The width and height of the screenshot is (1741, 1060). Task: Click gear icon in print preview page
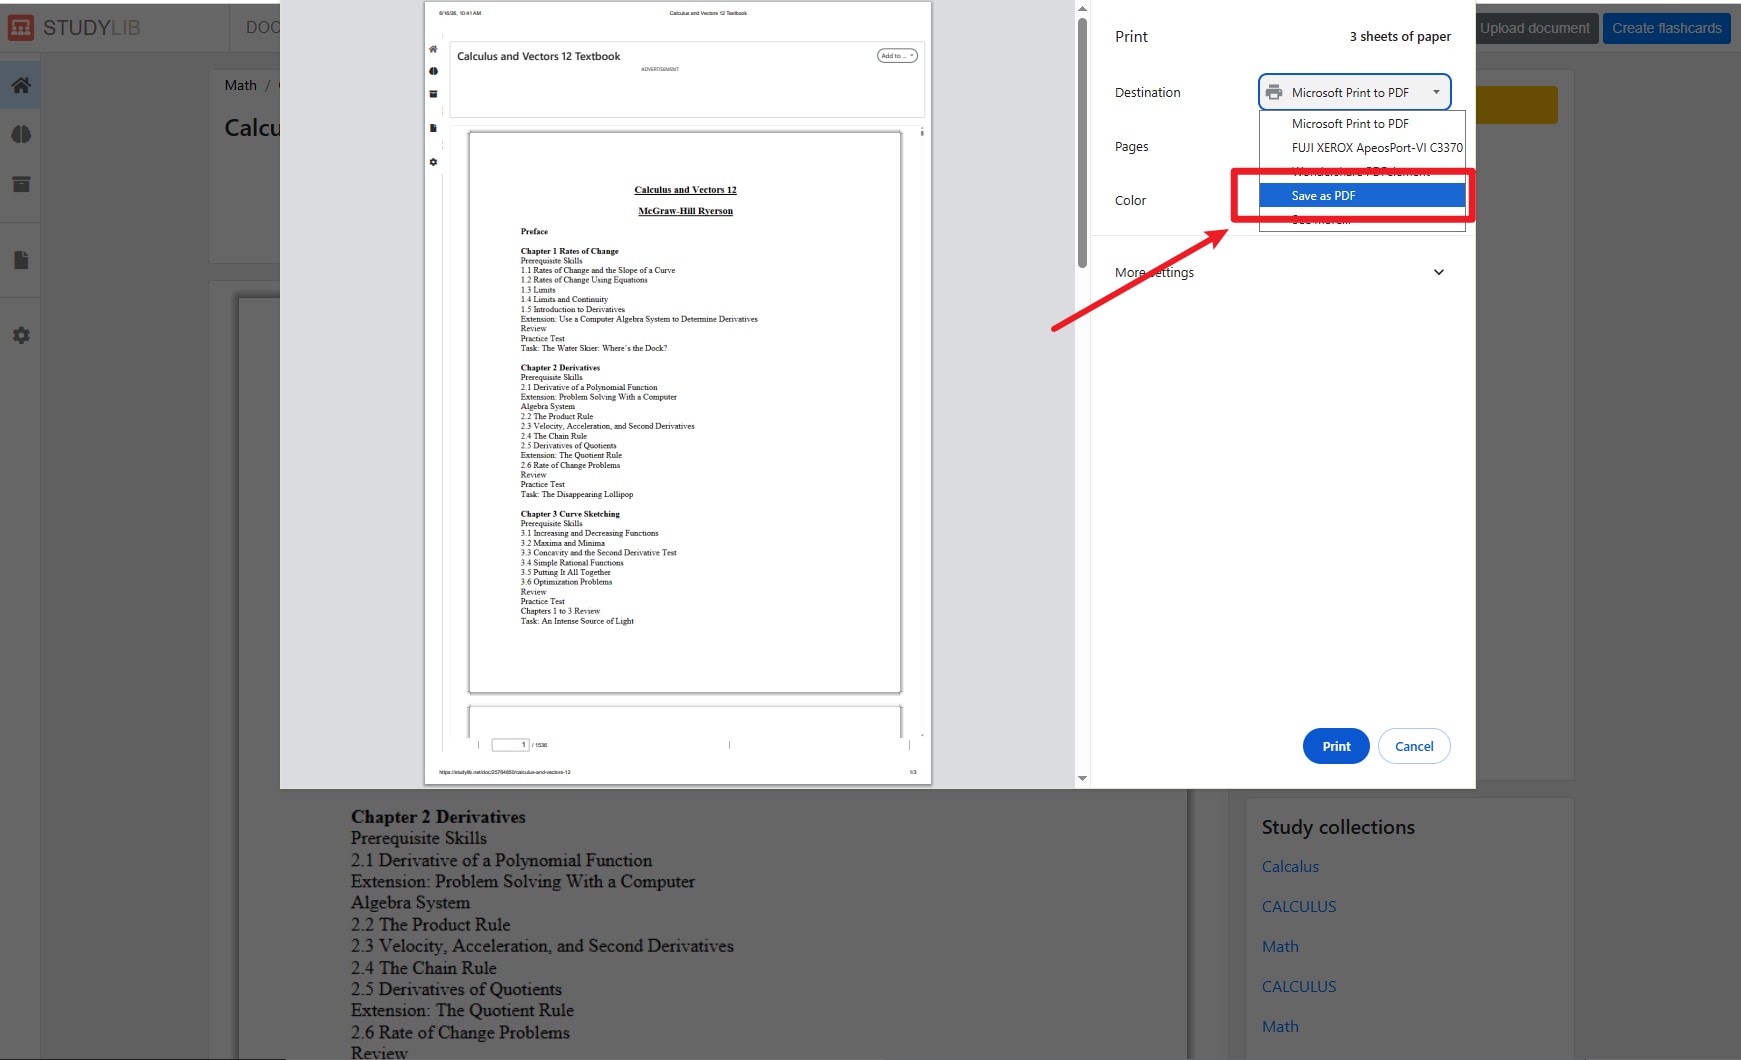pyautogui.click(x=433, y=162)
